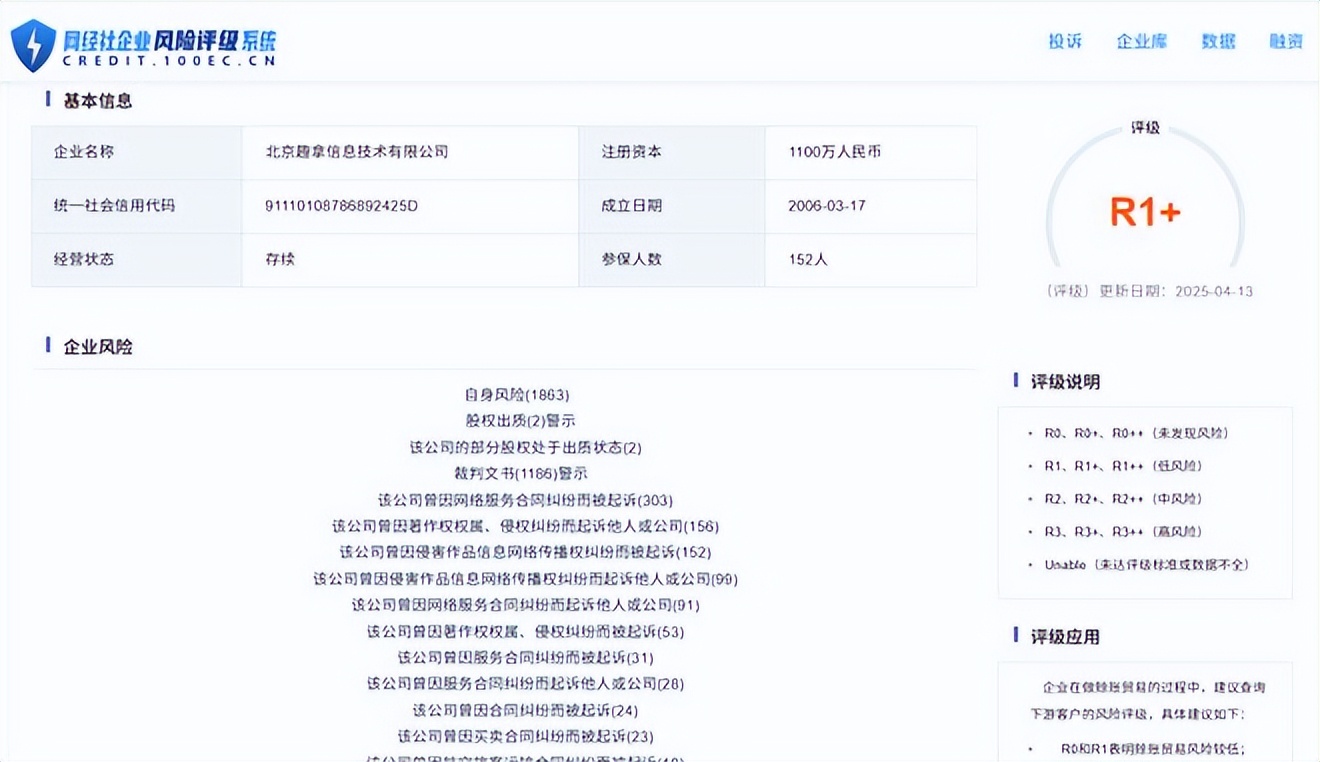Image resolution: width=1320 pixels, height=762 pixels.
Task: Click the 152人 value
Action: (x=808, y=260)
